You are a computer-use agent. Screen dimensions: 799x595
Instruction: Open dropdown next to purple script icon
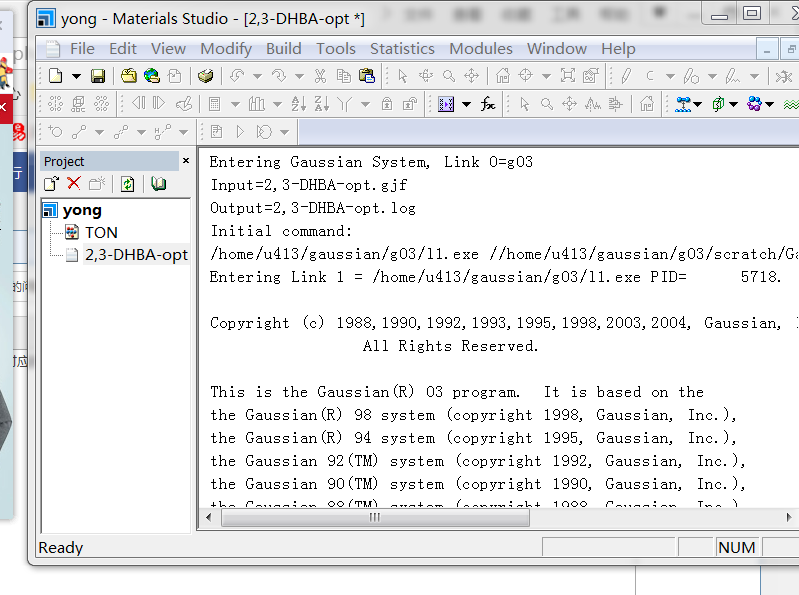466,104
